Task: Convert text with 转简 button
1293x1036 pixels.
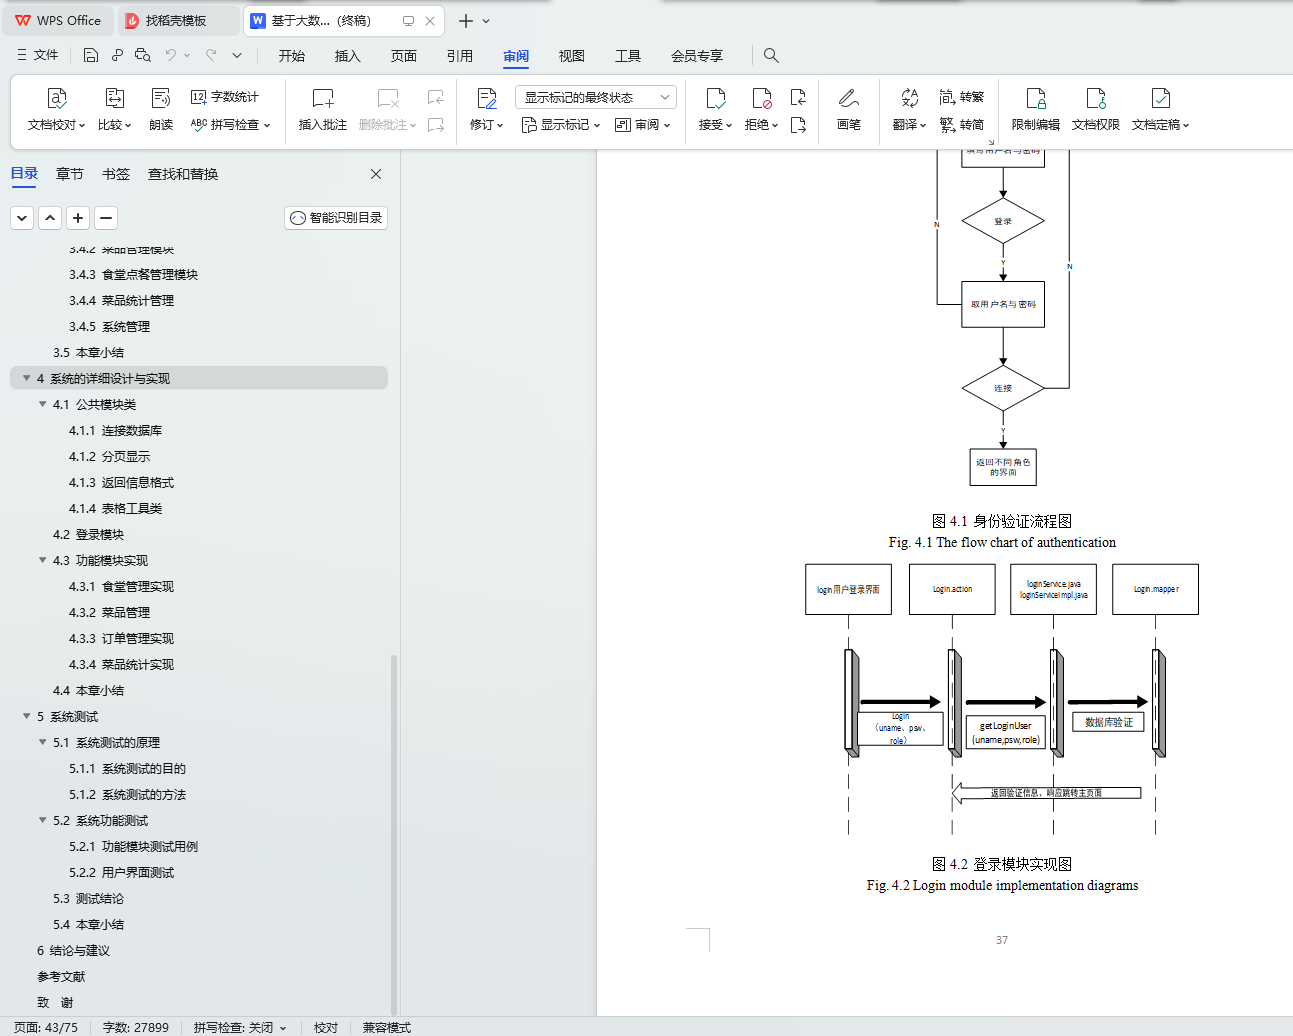Action: pyautogui.click(x=962, y=125)
